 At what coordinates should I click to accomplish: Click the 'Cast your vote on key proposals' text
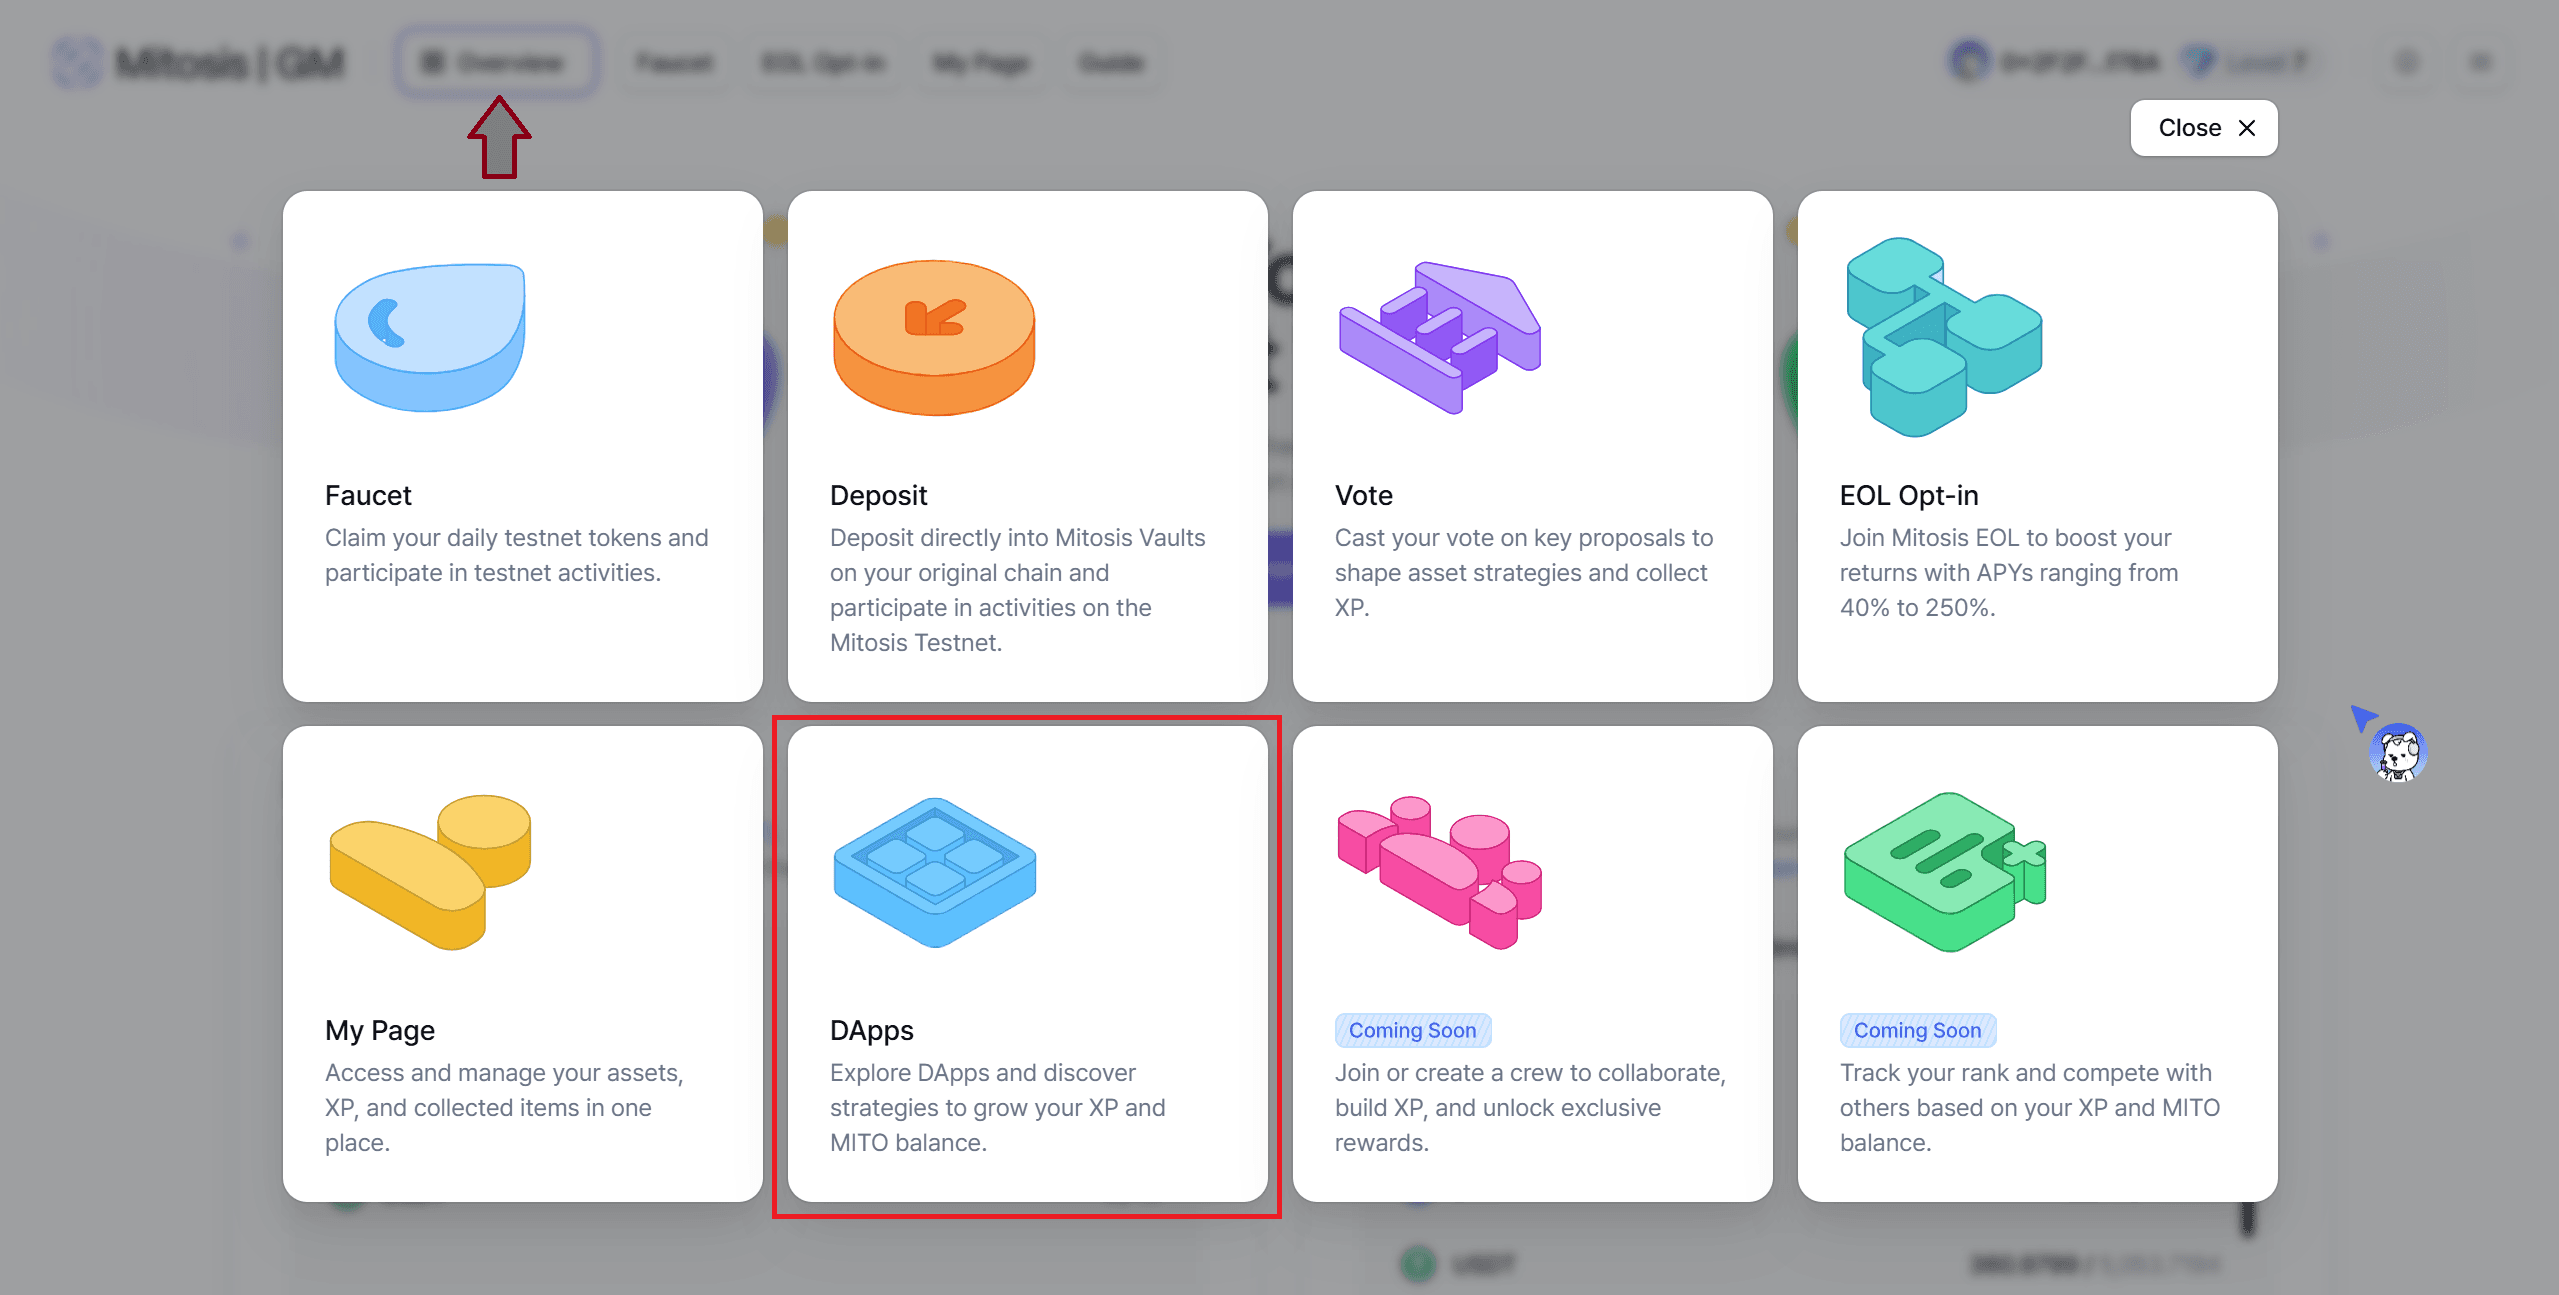click(1524, 572)
